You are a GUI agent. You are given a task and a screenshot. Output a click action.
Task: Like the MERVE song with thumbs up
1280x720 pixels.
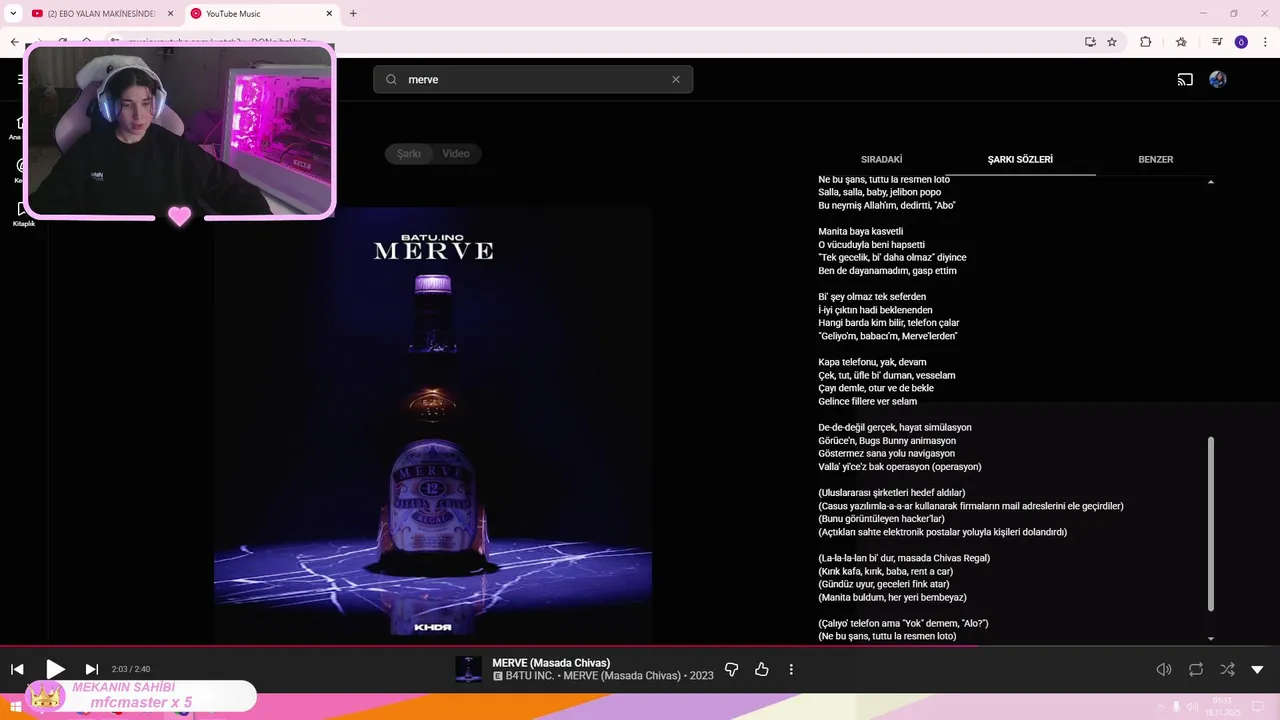[762, 669]
